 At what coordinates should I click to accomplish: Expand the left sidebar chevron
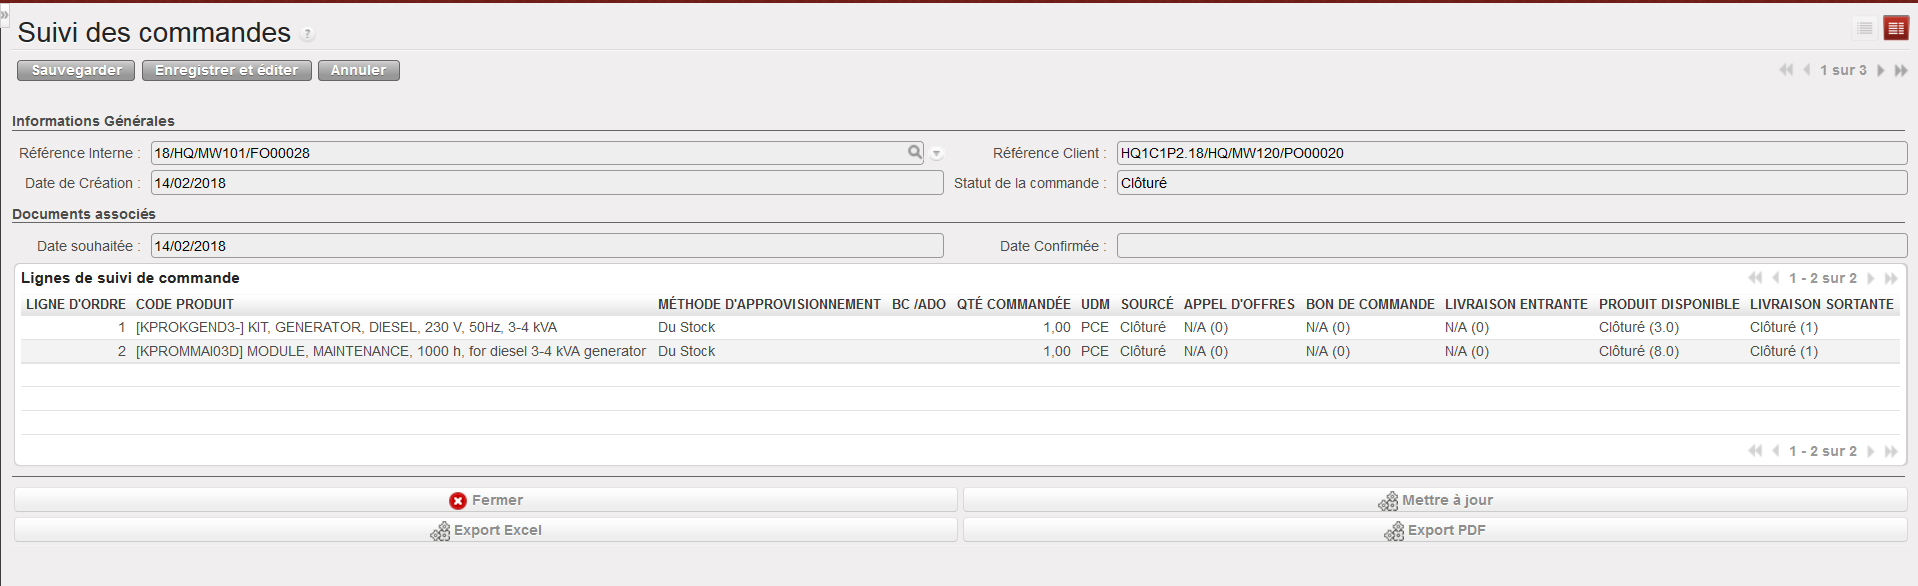click(4, 14)
